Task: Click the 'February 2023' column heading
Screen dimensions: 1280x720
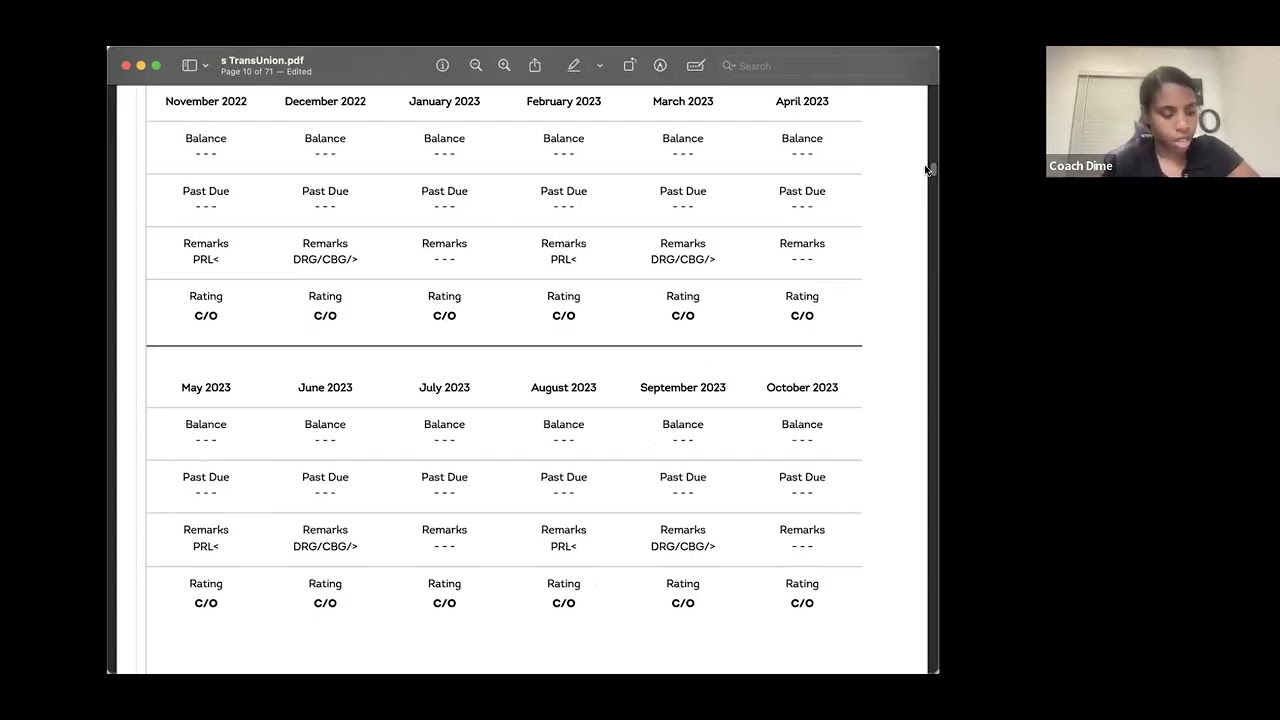Action: click(564, 101)
